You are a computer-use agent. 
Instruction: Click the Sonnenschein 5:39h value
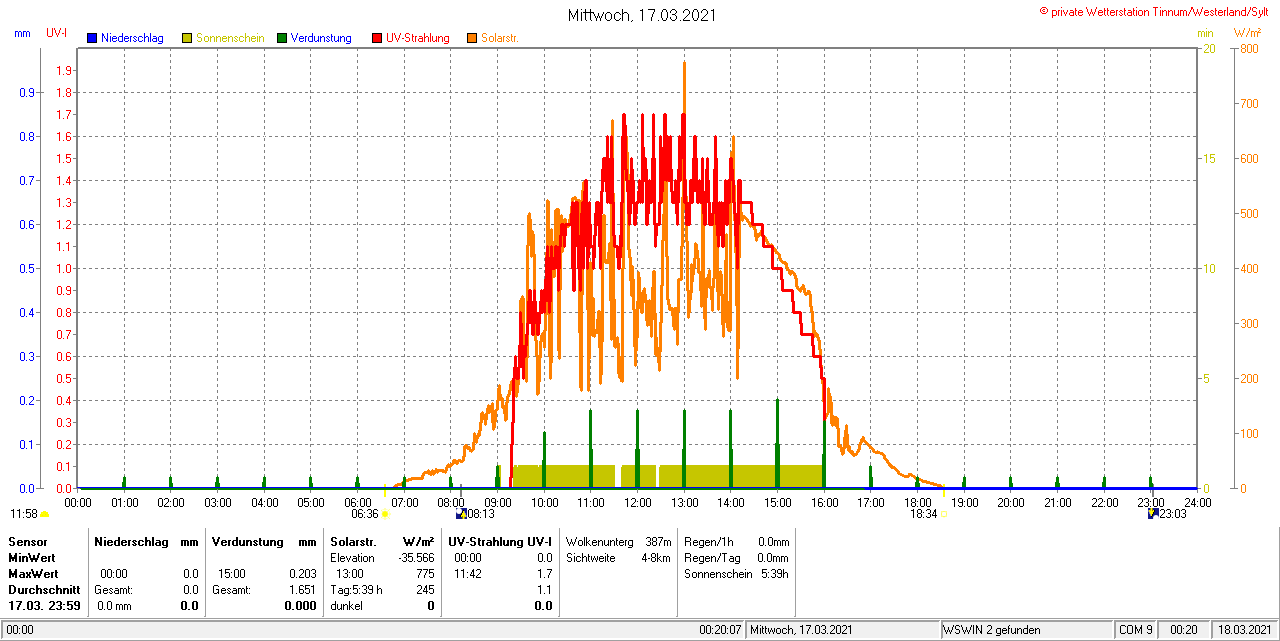[774, 574]
